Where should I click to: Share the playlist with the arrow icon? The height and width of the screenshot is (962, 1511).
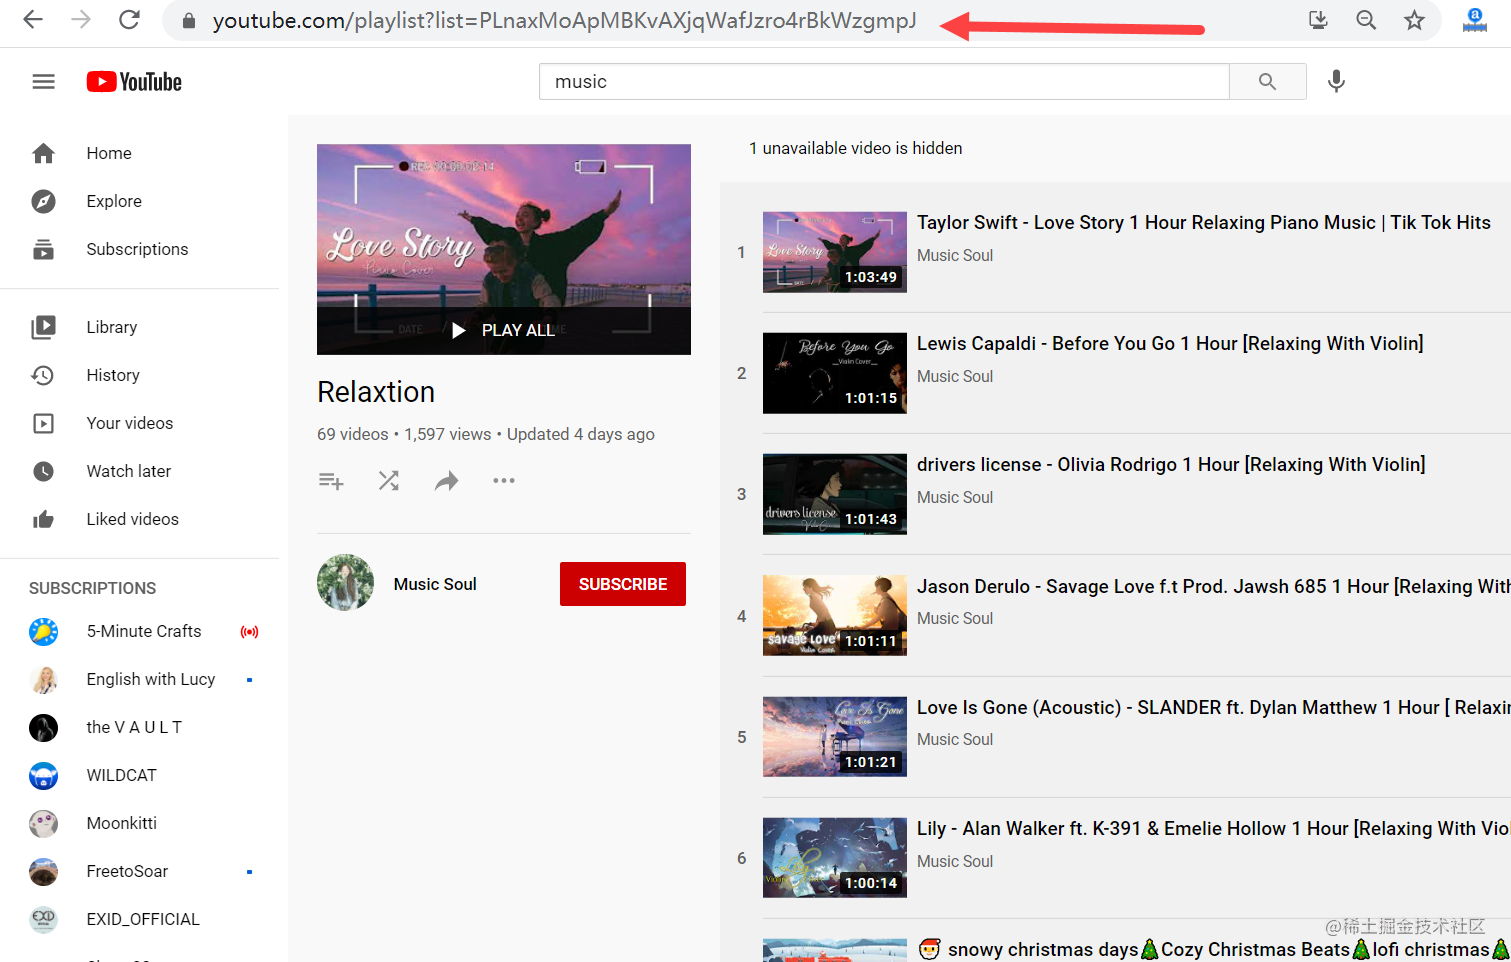click(x=446, y=481)
